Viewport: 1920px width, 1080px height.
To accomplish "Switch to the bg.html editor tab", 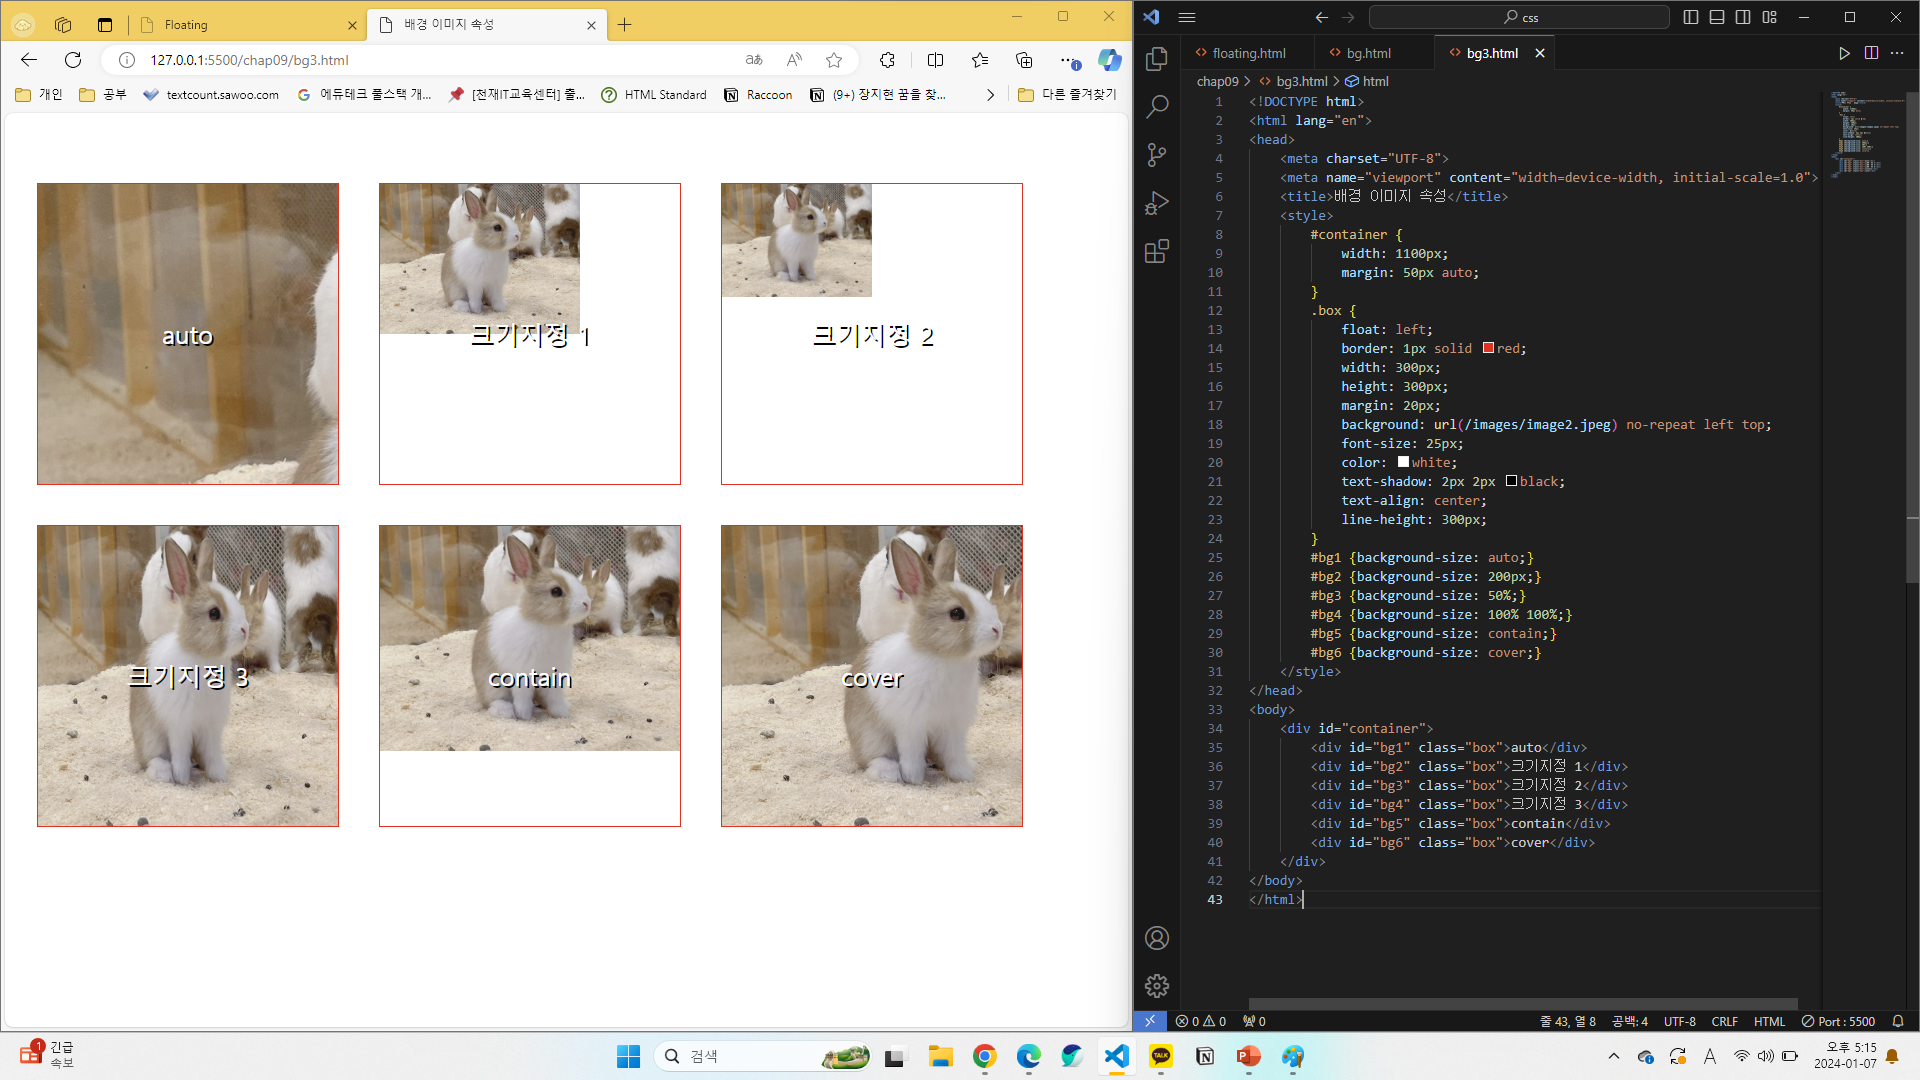I will (1368, 53).
